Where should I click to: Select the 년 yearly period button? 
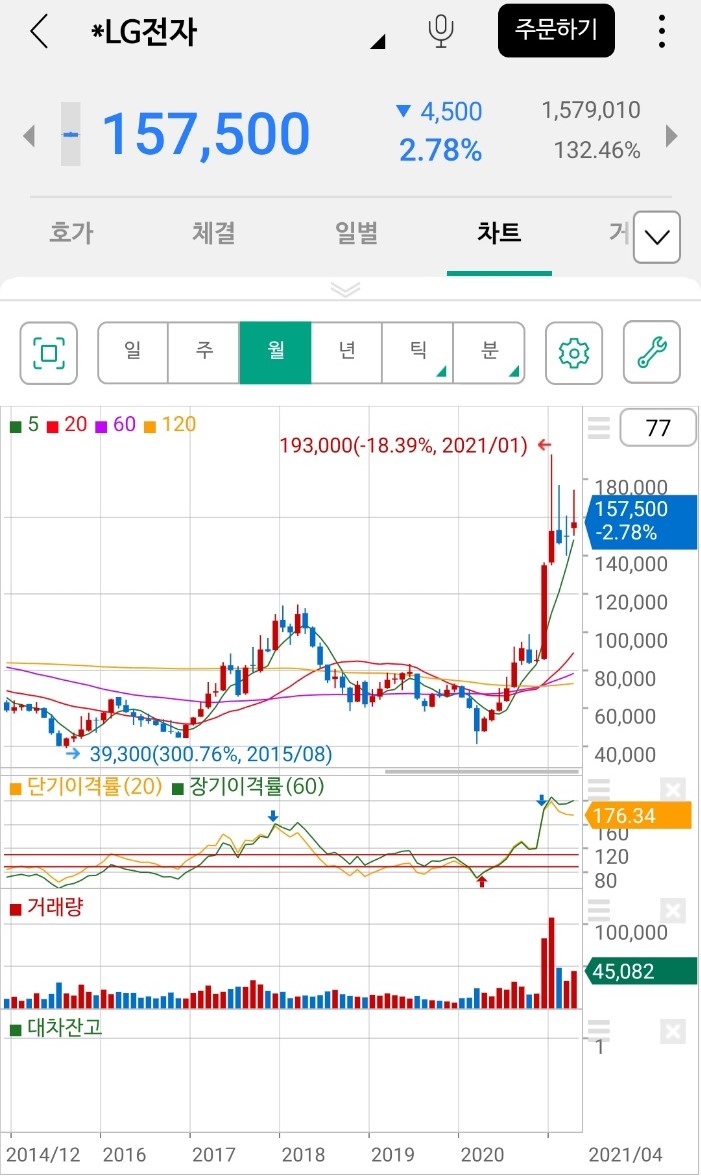tap(346, 352)
